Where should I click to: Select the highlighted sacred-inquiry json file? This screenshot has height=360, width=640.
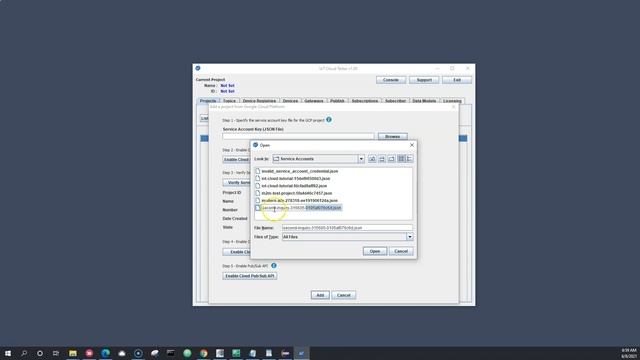pyautogui.click(x=301, y=208)
